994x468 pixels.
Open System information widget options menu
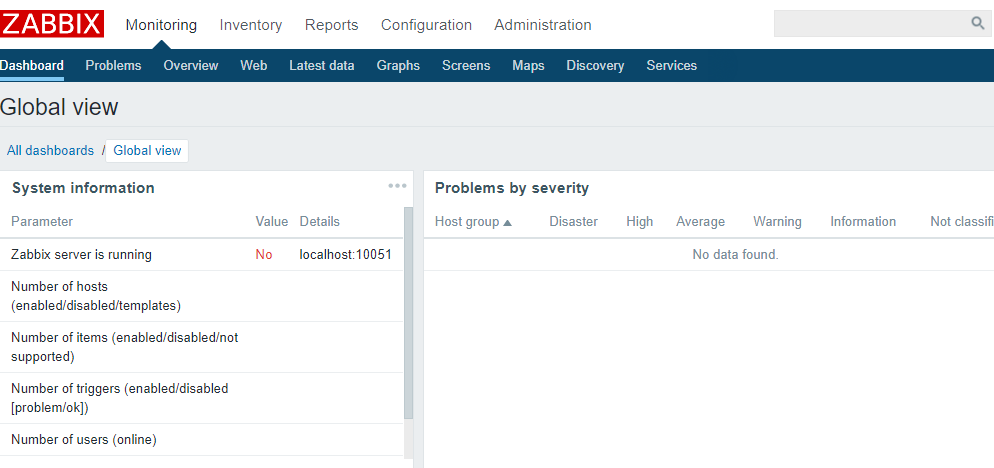click(x=397, y=186)
